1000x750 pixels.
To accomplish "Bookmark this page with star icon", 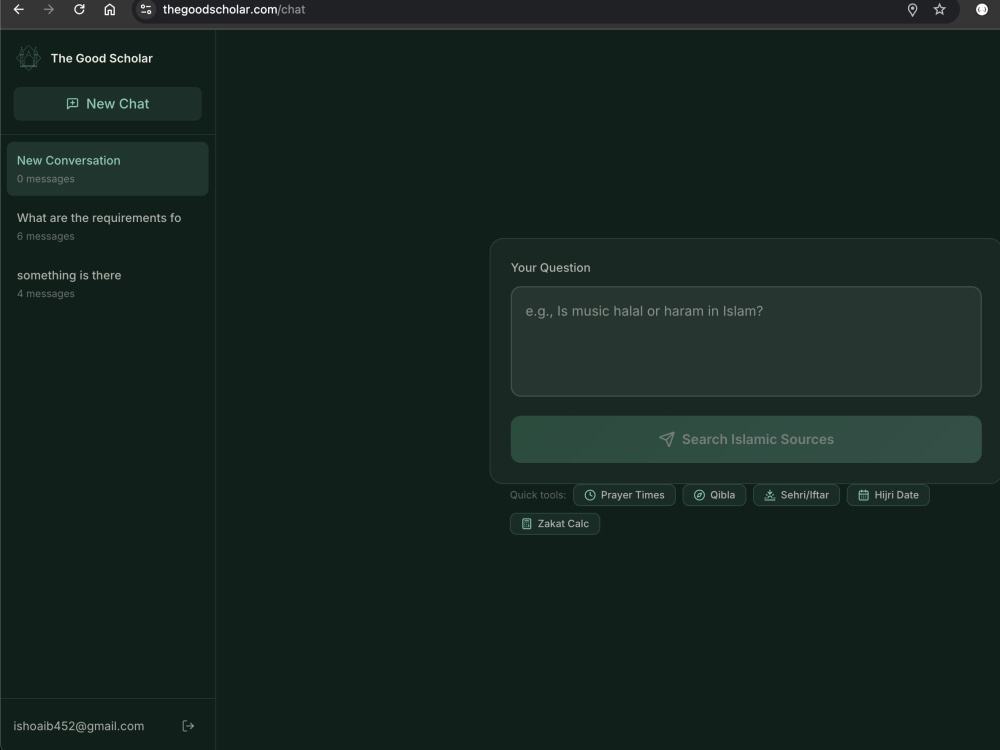I will tap(939, 10).
